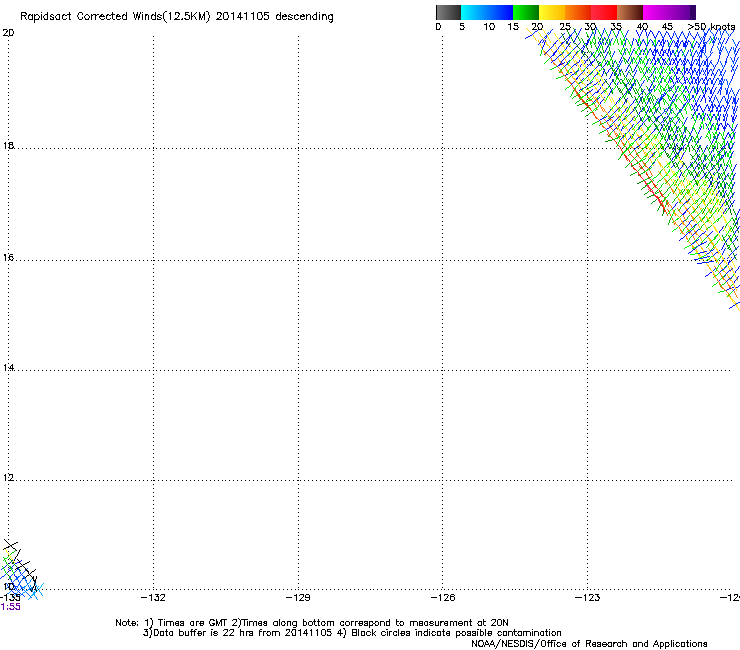Click the legend label 15
Viewport: 740px width, 650px height.
(x=513, y=27)
